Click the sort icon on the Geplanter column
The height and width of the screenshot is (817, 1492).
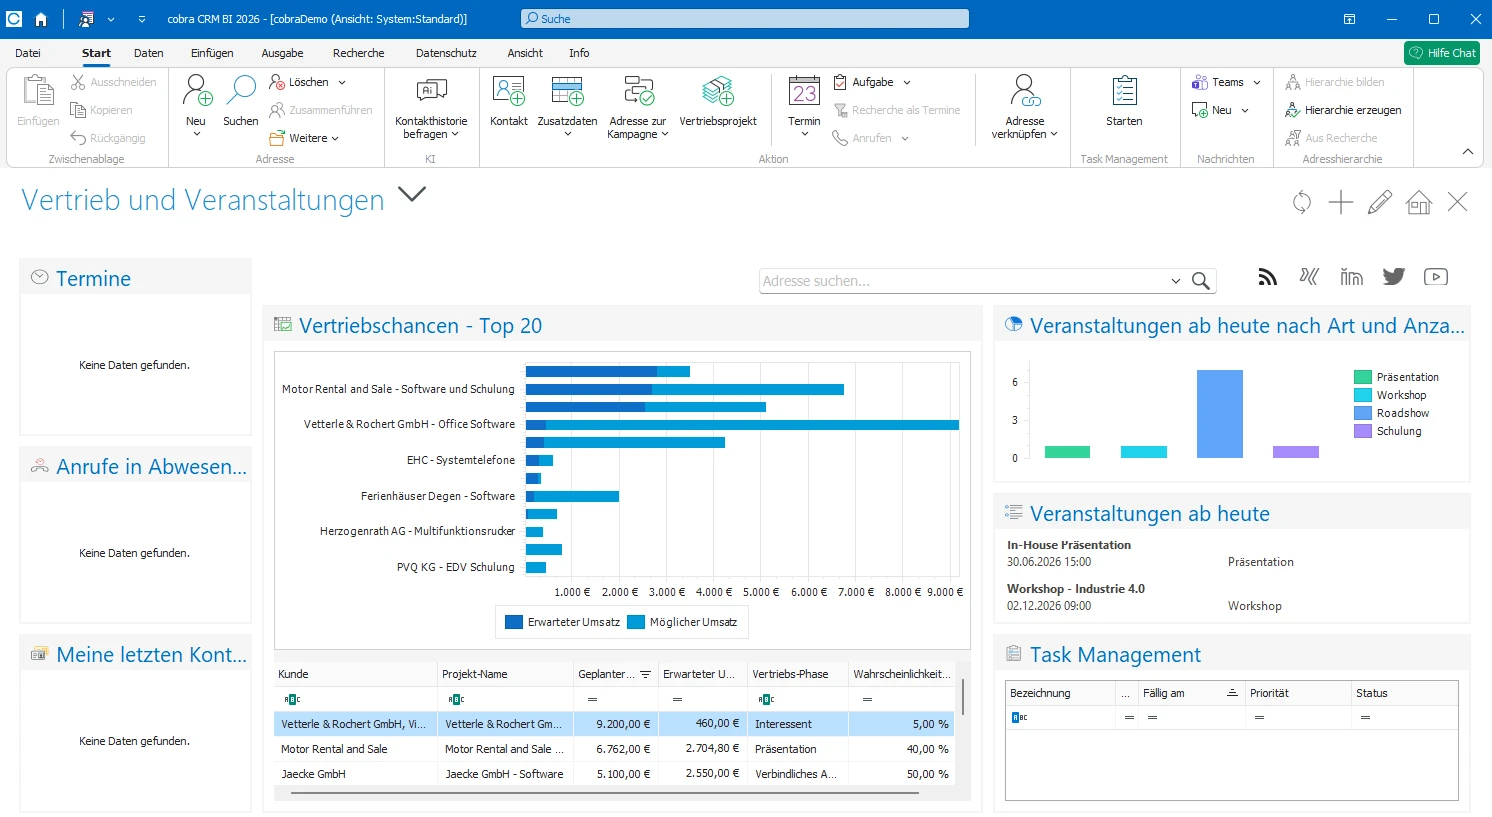[645, 674]
